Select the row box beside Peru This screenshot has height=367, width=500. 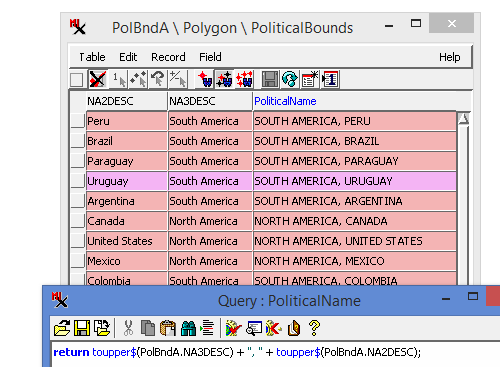78,121
